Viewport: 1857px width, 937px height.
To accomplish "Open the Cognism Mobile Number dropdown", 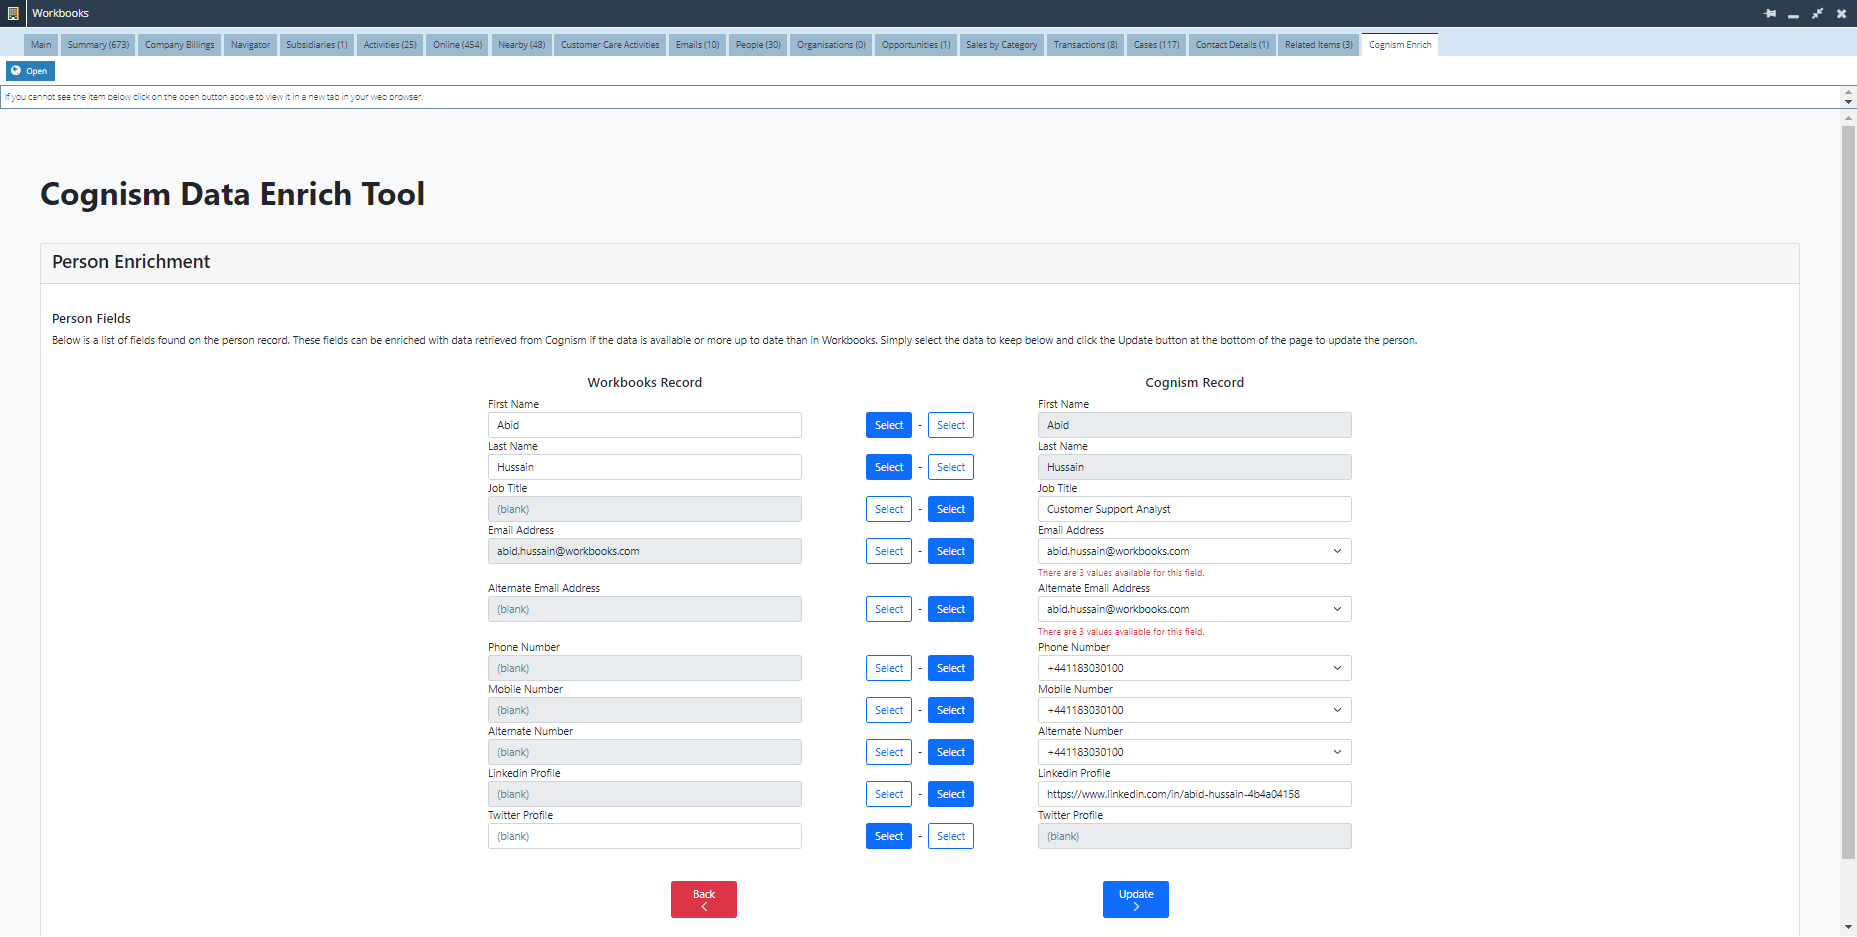I will click(1195, 710).
